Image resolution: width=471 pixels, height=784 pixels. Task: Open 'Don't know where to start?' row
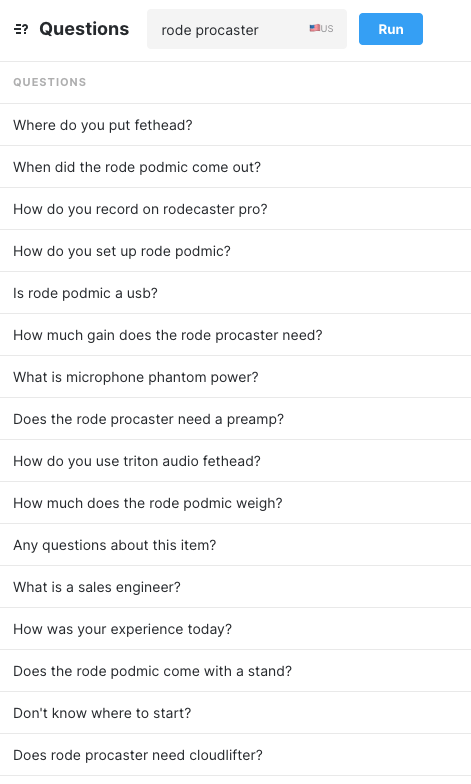click(x=236, y=713)
